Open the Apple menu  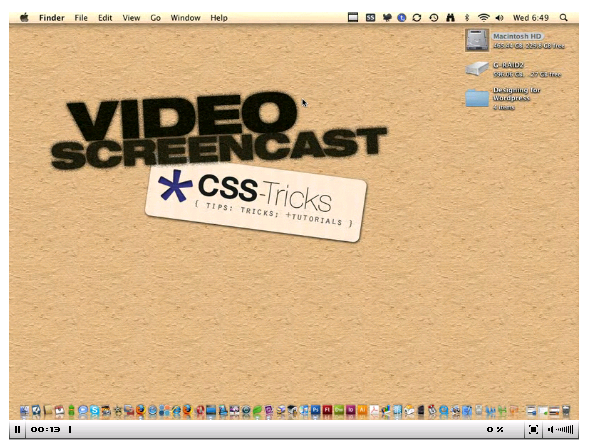[24, 17]
